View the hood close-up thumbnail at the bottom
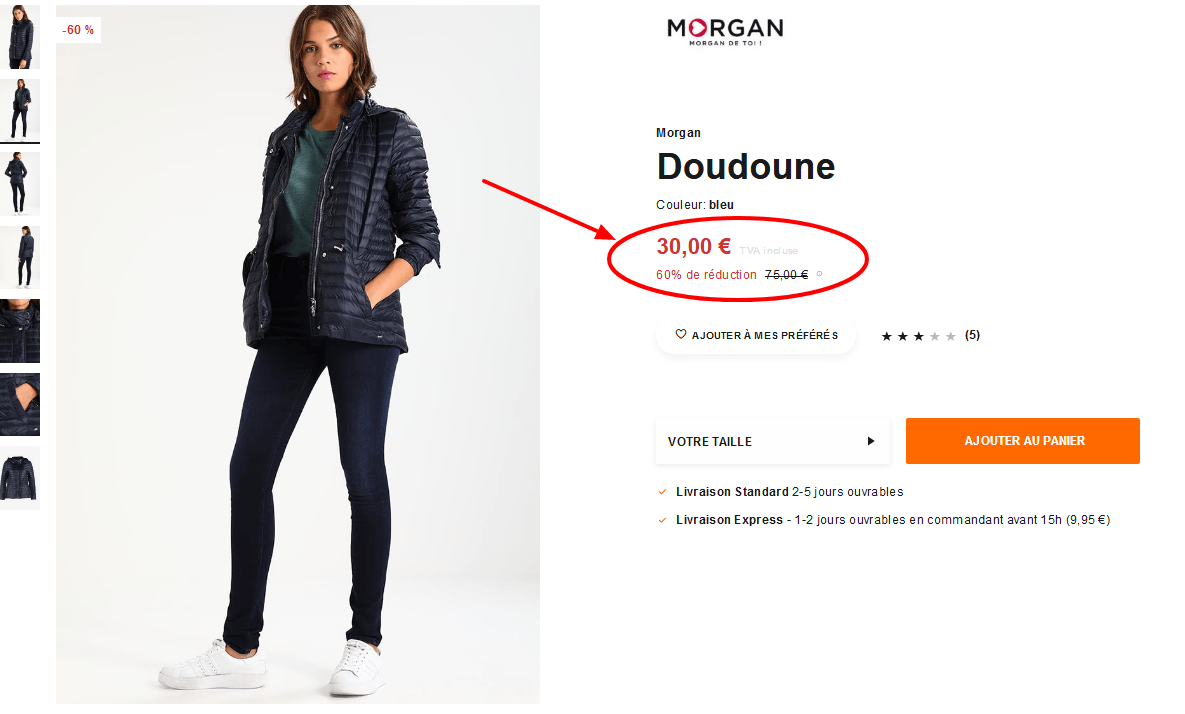1185x714 pixels. coord(20,478)
